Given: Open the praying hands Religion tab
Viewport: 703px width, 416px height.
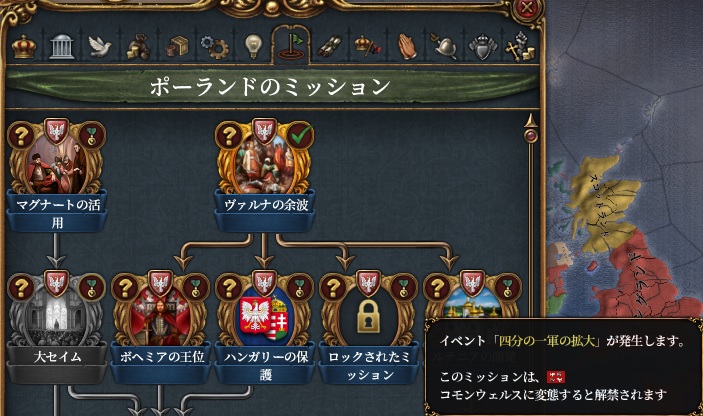Looking at the screenshot, I should [407, 47].
